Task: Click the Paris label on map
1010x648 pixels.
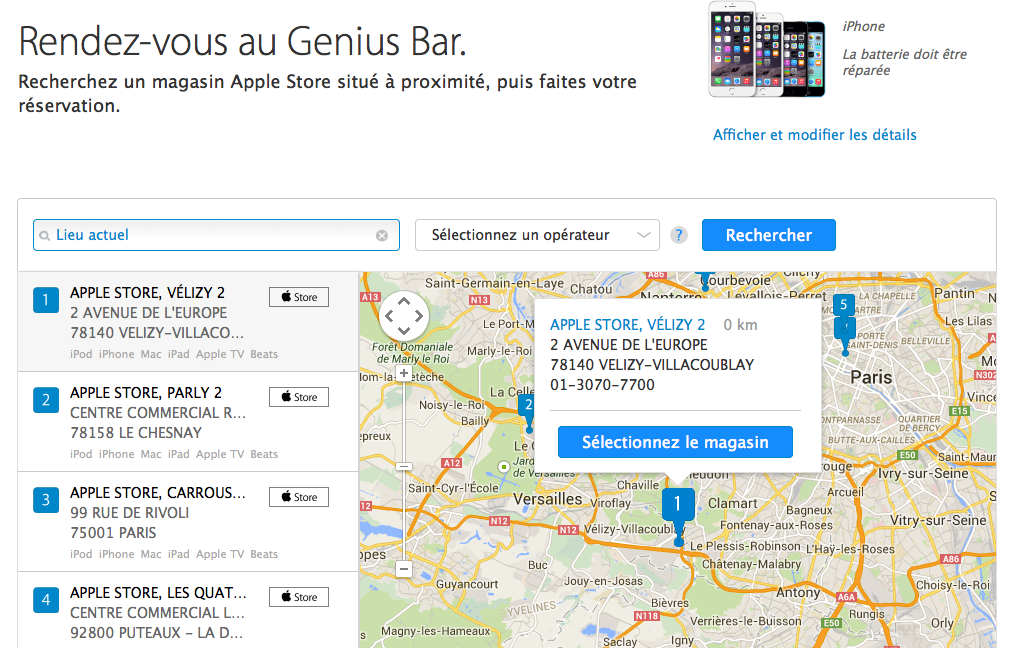Action: click(871, 377)
